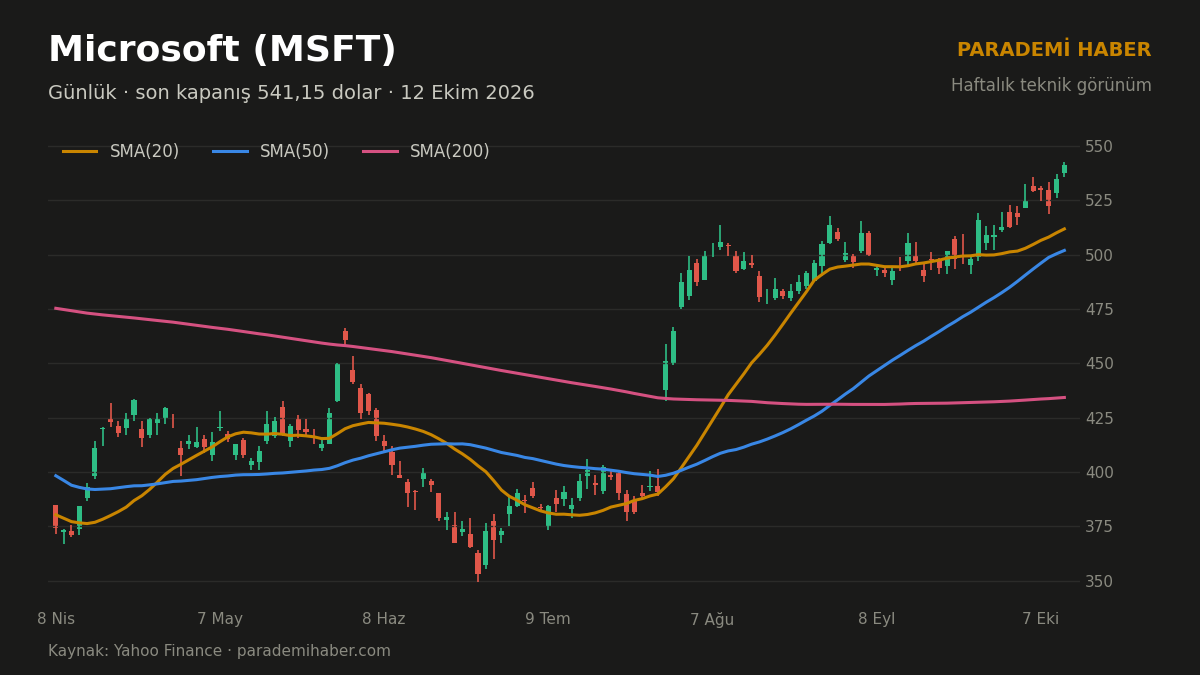Click the PARADEMİ HABER brand label
Screen dimensions: 1200x675
click(1054, 50)
